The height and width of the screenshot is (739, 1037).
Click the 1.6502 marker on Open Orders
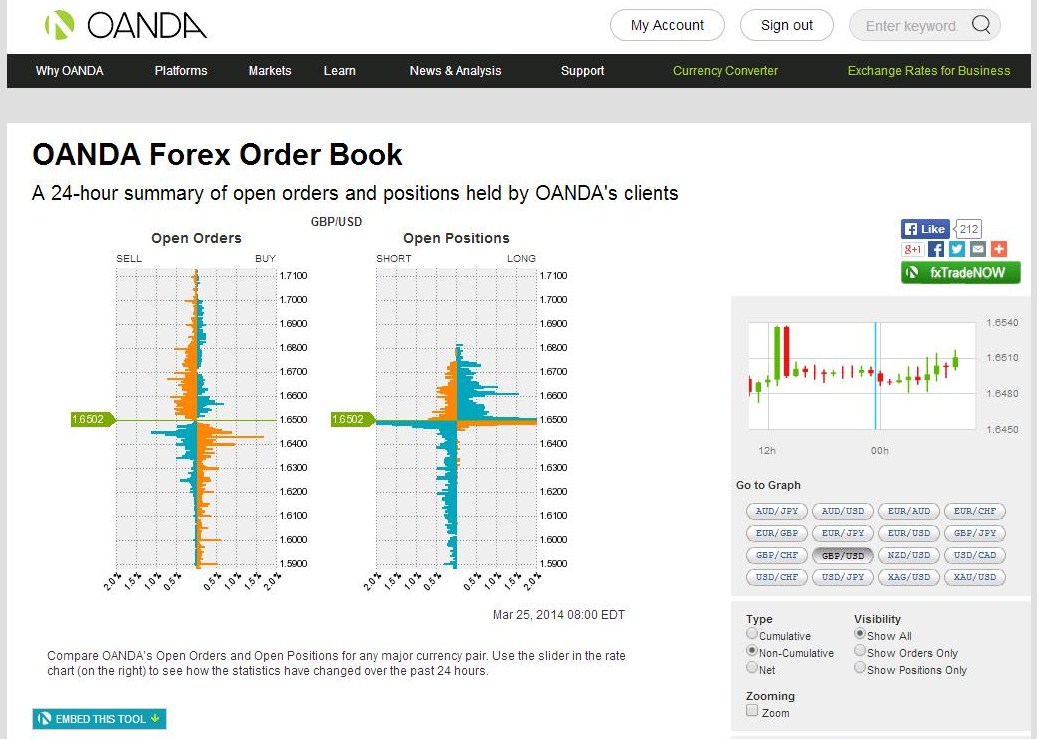coord(93,419)
